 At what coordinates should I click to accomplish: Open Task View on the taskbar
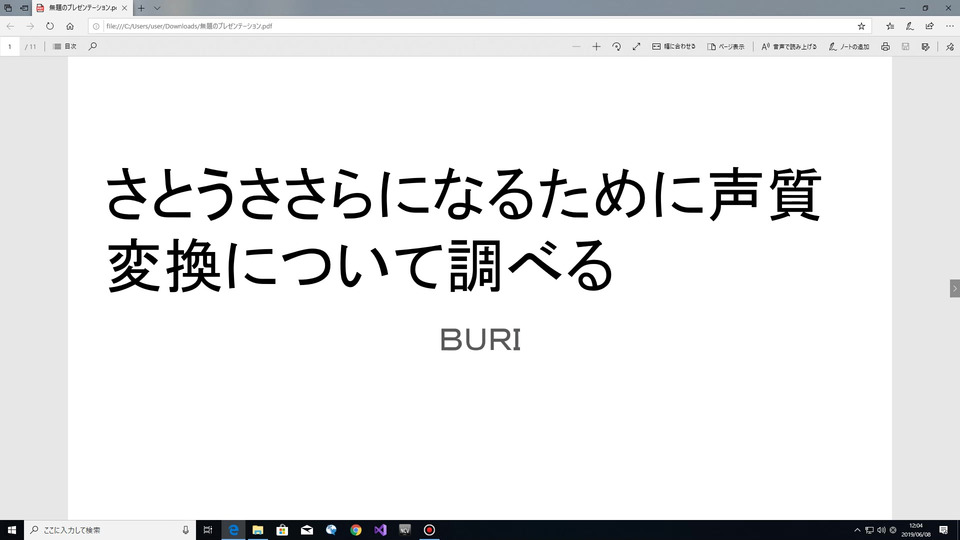pyautogui.click(x=208, y=530)
